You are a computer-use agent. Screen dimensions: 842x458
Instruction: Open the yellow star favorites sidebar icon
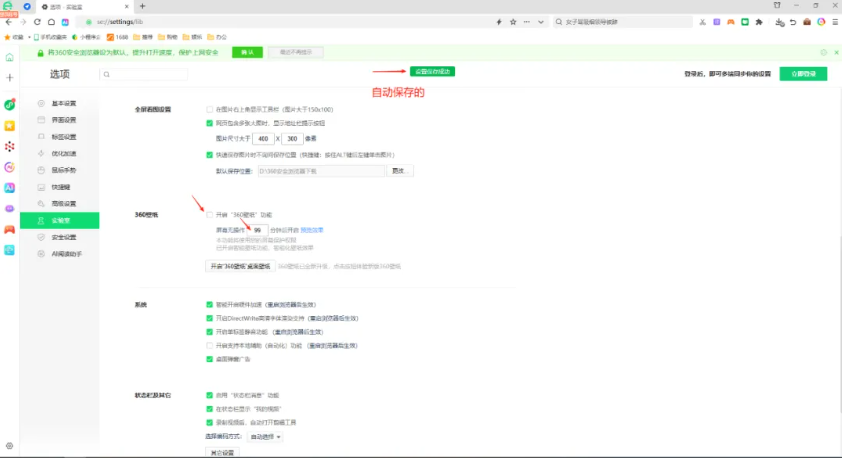(x=10, y=126)
